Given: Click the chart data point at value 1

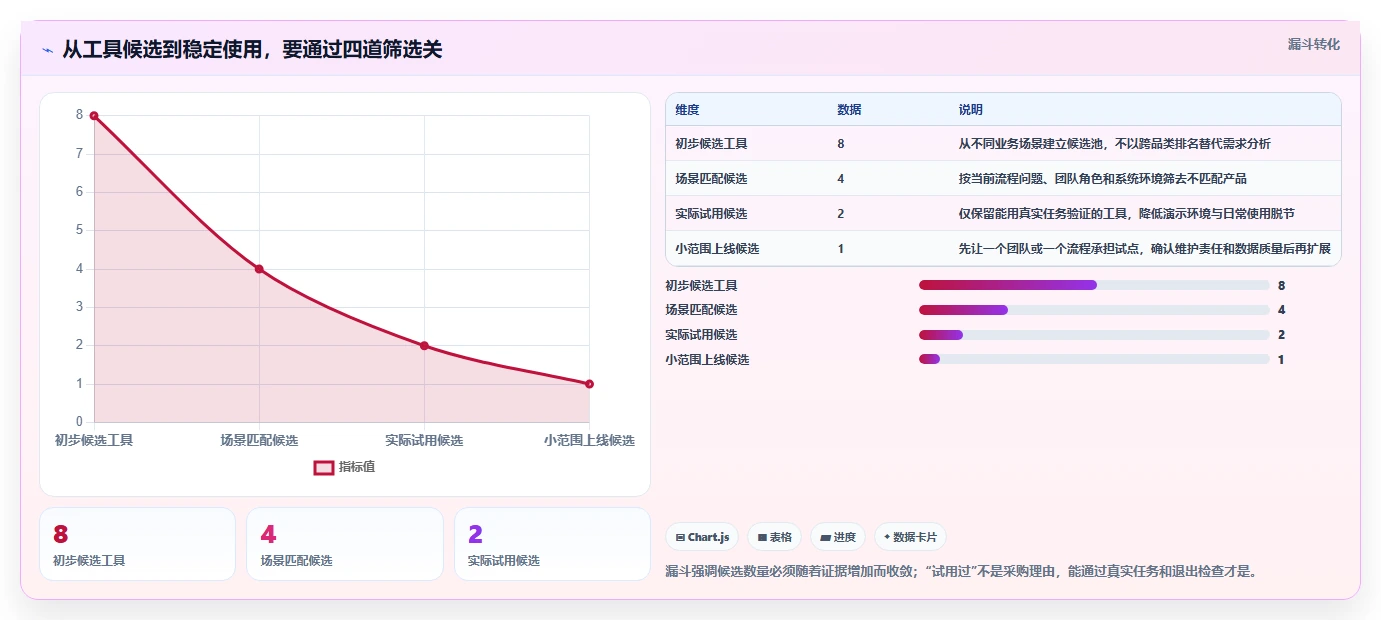Looking at the screenshot, I should tap(589, 384).
